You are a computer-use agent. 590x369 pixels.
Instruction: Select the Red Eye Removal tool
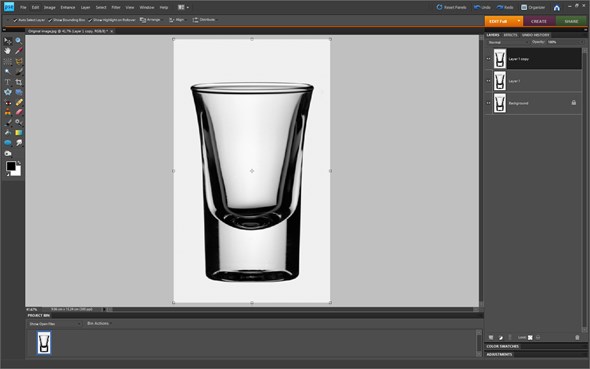(x=8, y=102)
